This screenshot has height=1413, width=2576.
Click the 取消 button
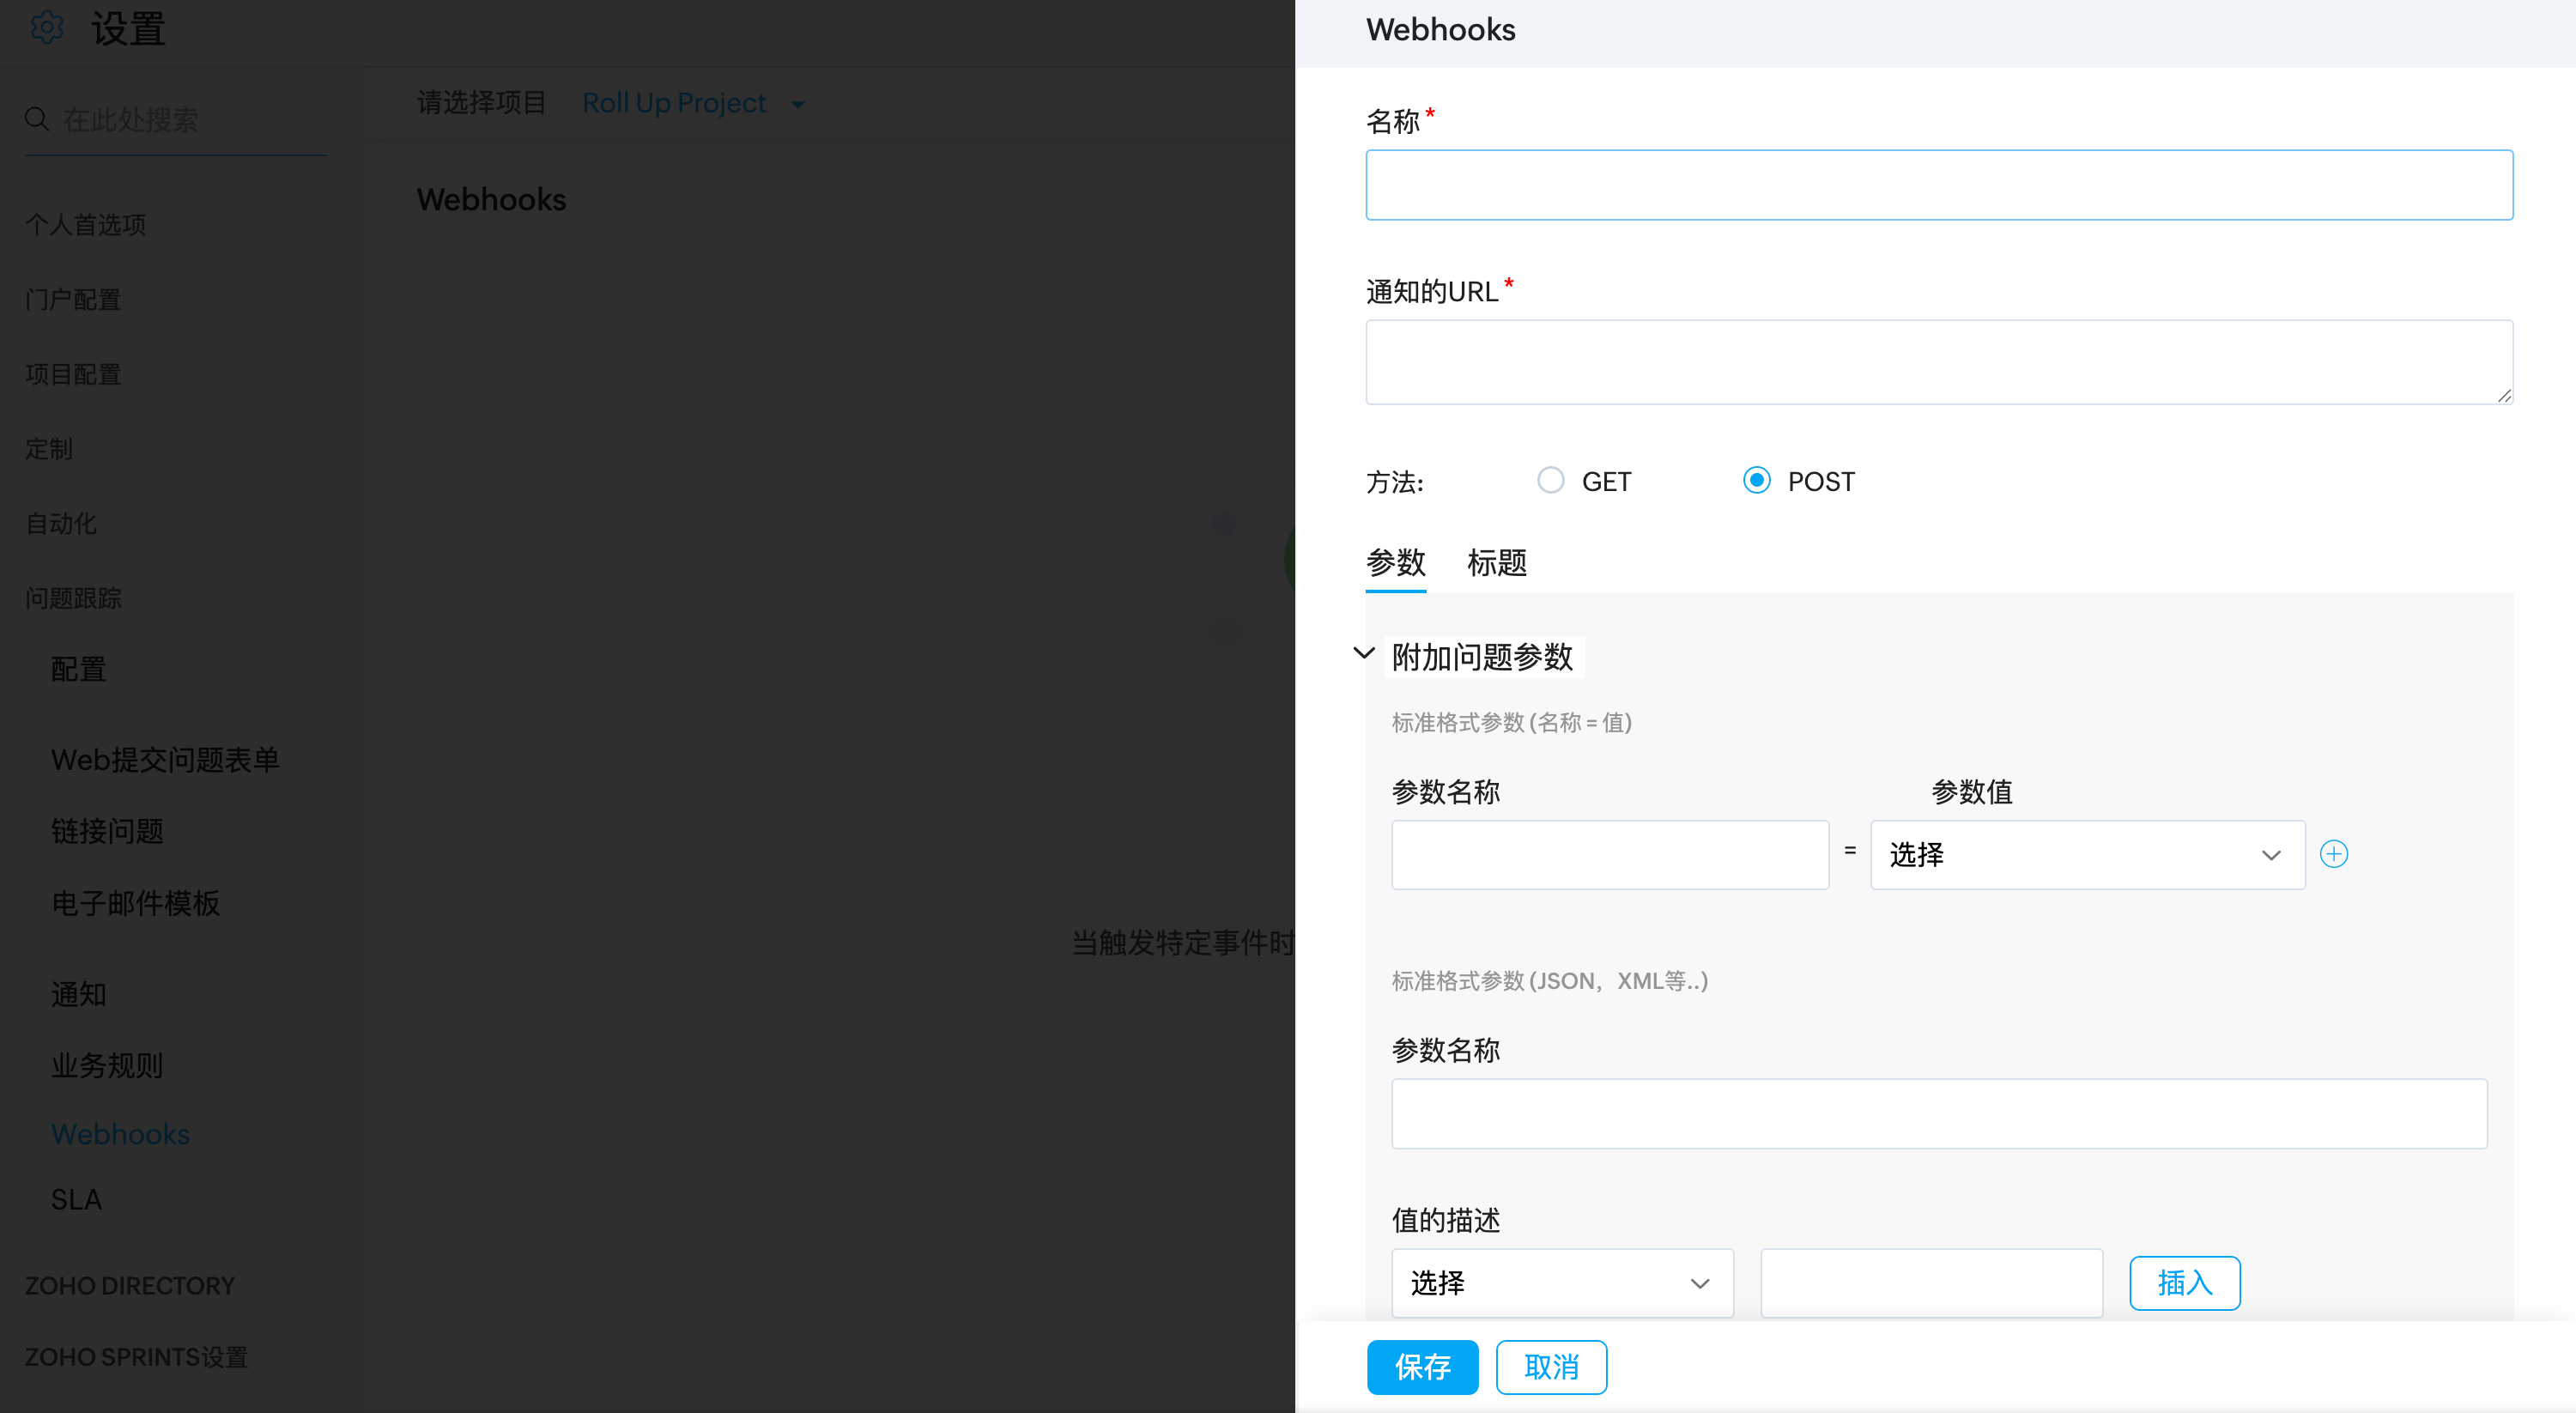click(x=1550, y=1367)
